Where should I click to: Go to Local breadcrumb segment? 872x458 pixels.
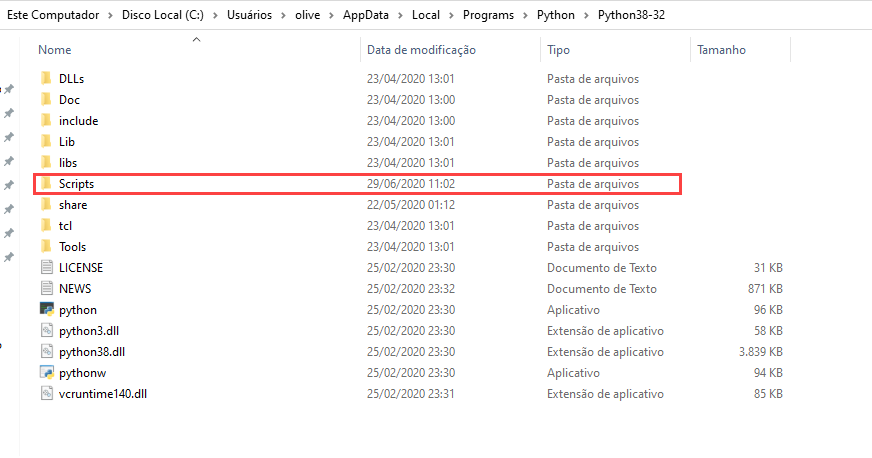tap(426, 15)
